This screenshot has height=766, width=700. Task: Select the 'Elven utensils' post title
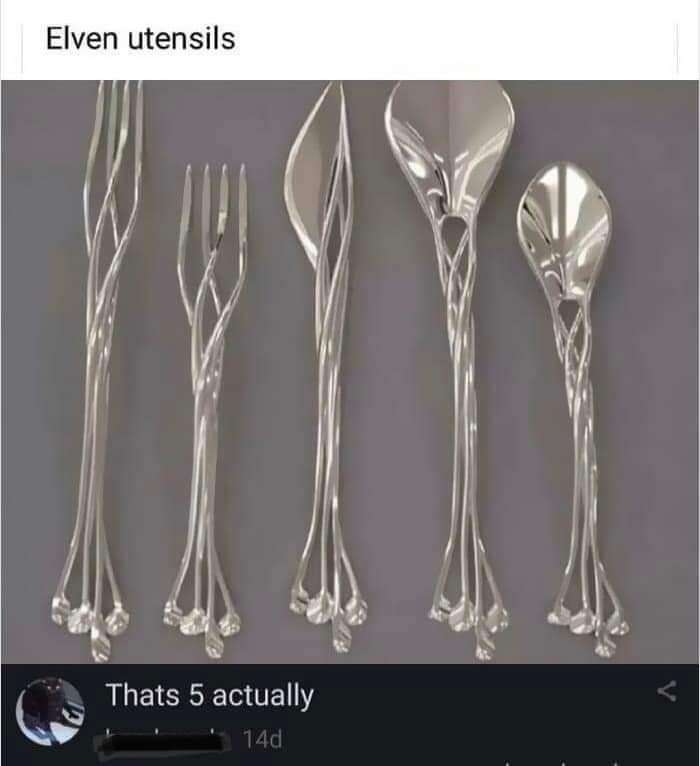141,39
